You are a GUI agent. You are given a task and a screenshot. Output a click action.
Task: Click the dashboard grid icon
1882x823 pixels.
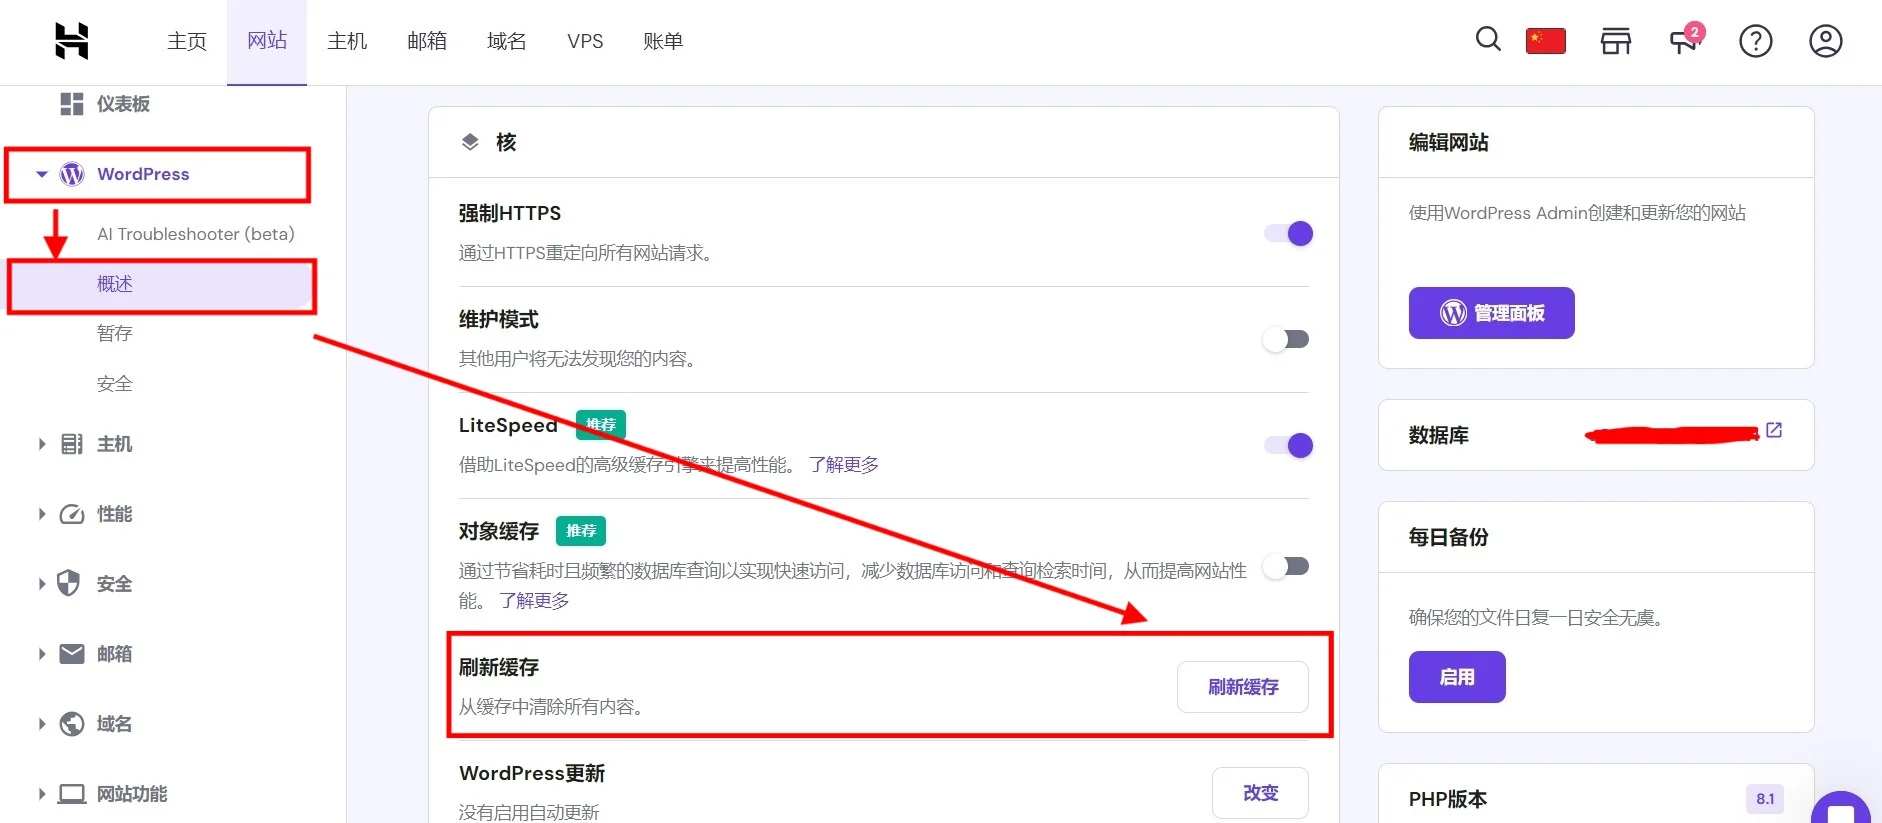(72, 104)
